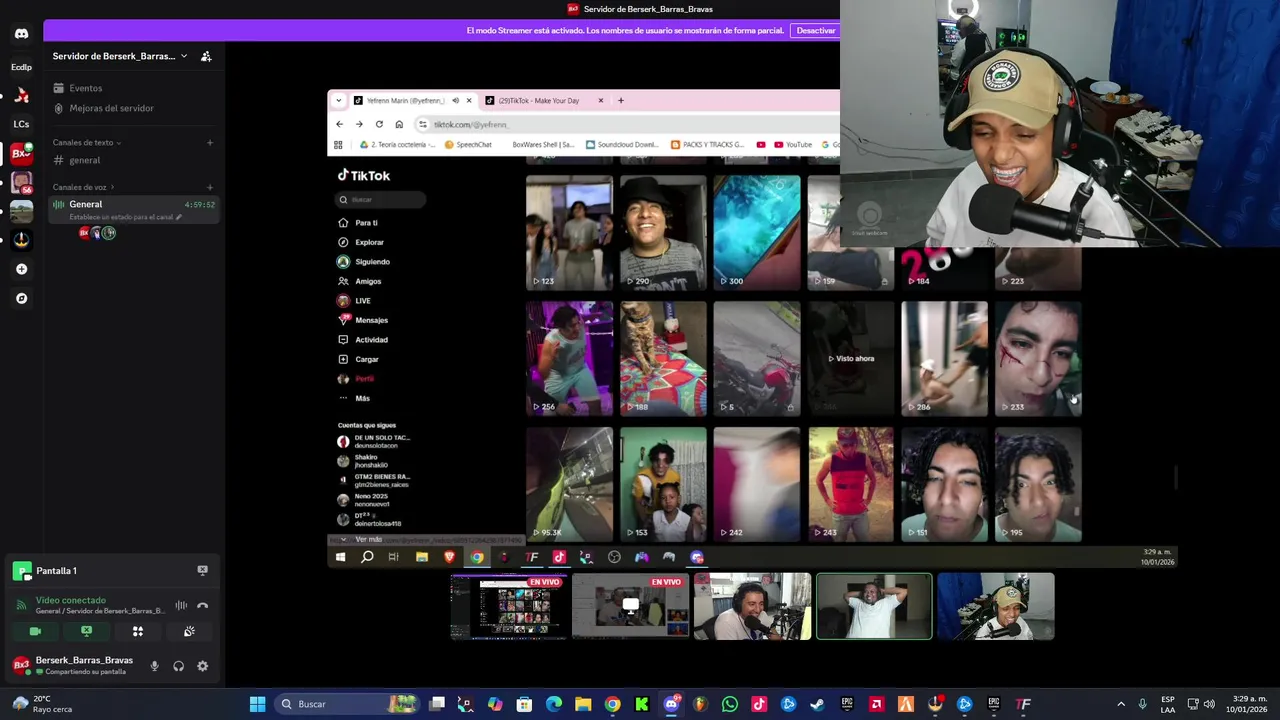1280x720 pixels.
Task: Click Desactivar on the Streamer mode banner
Action: click(815, 31)
